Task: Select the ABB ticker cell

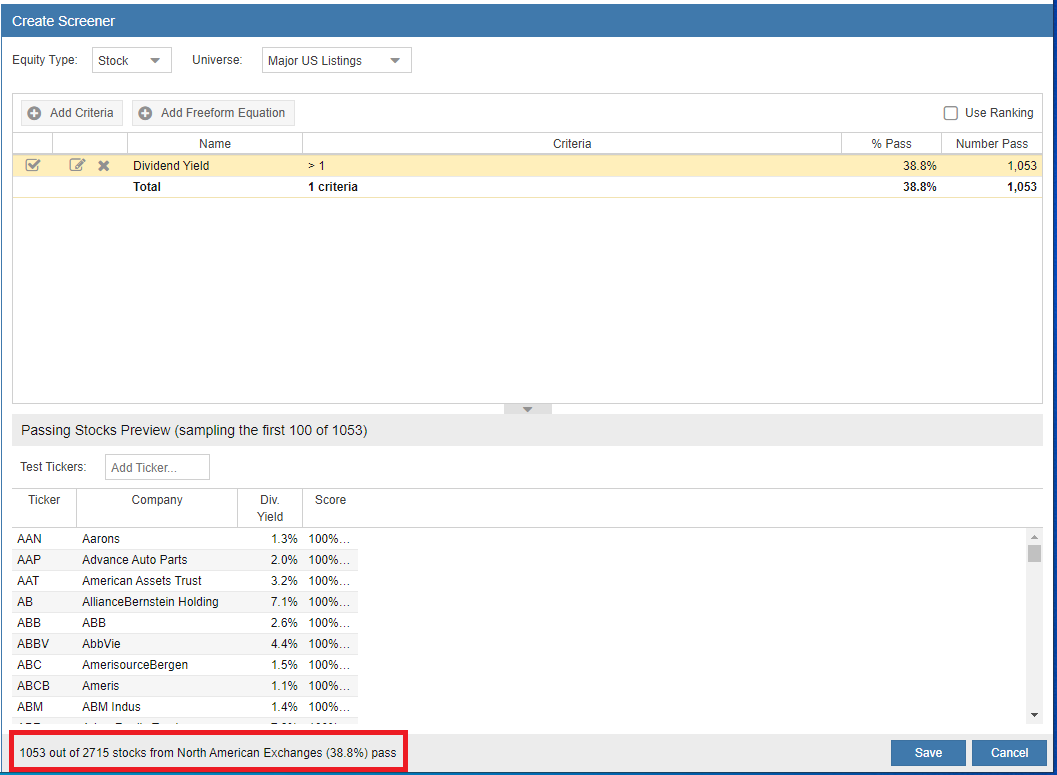Action: 29,623
